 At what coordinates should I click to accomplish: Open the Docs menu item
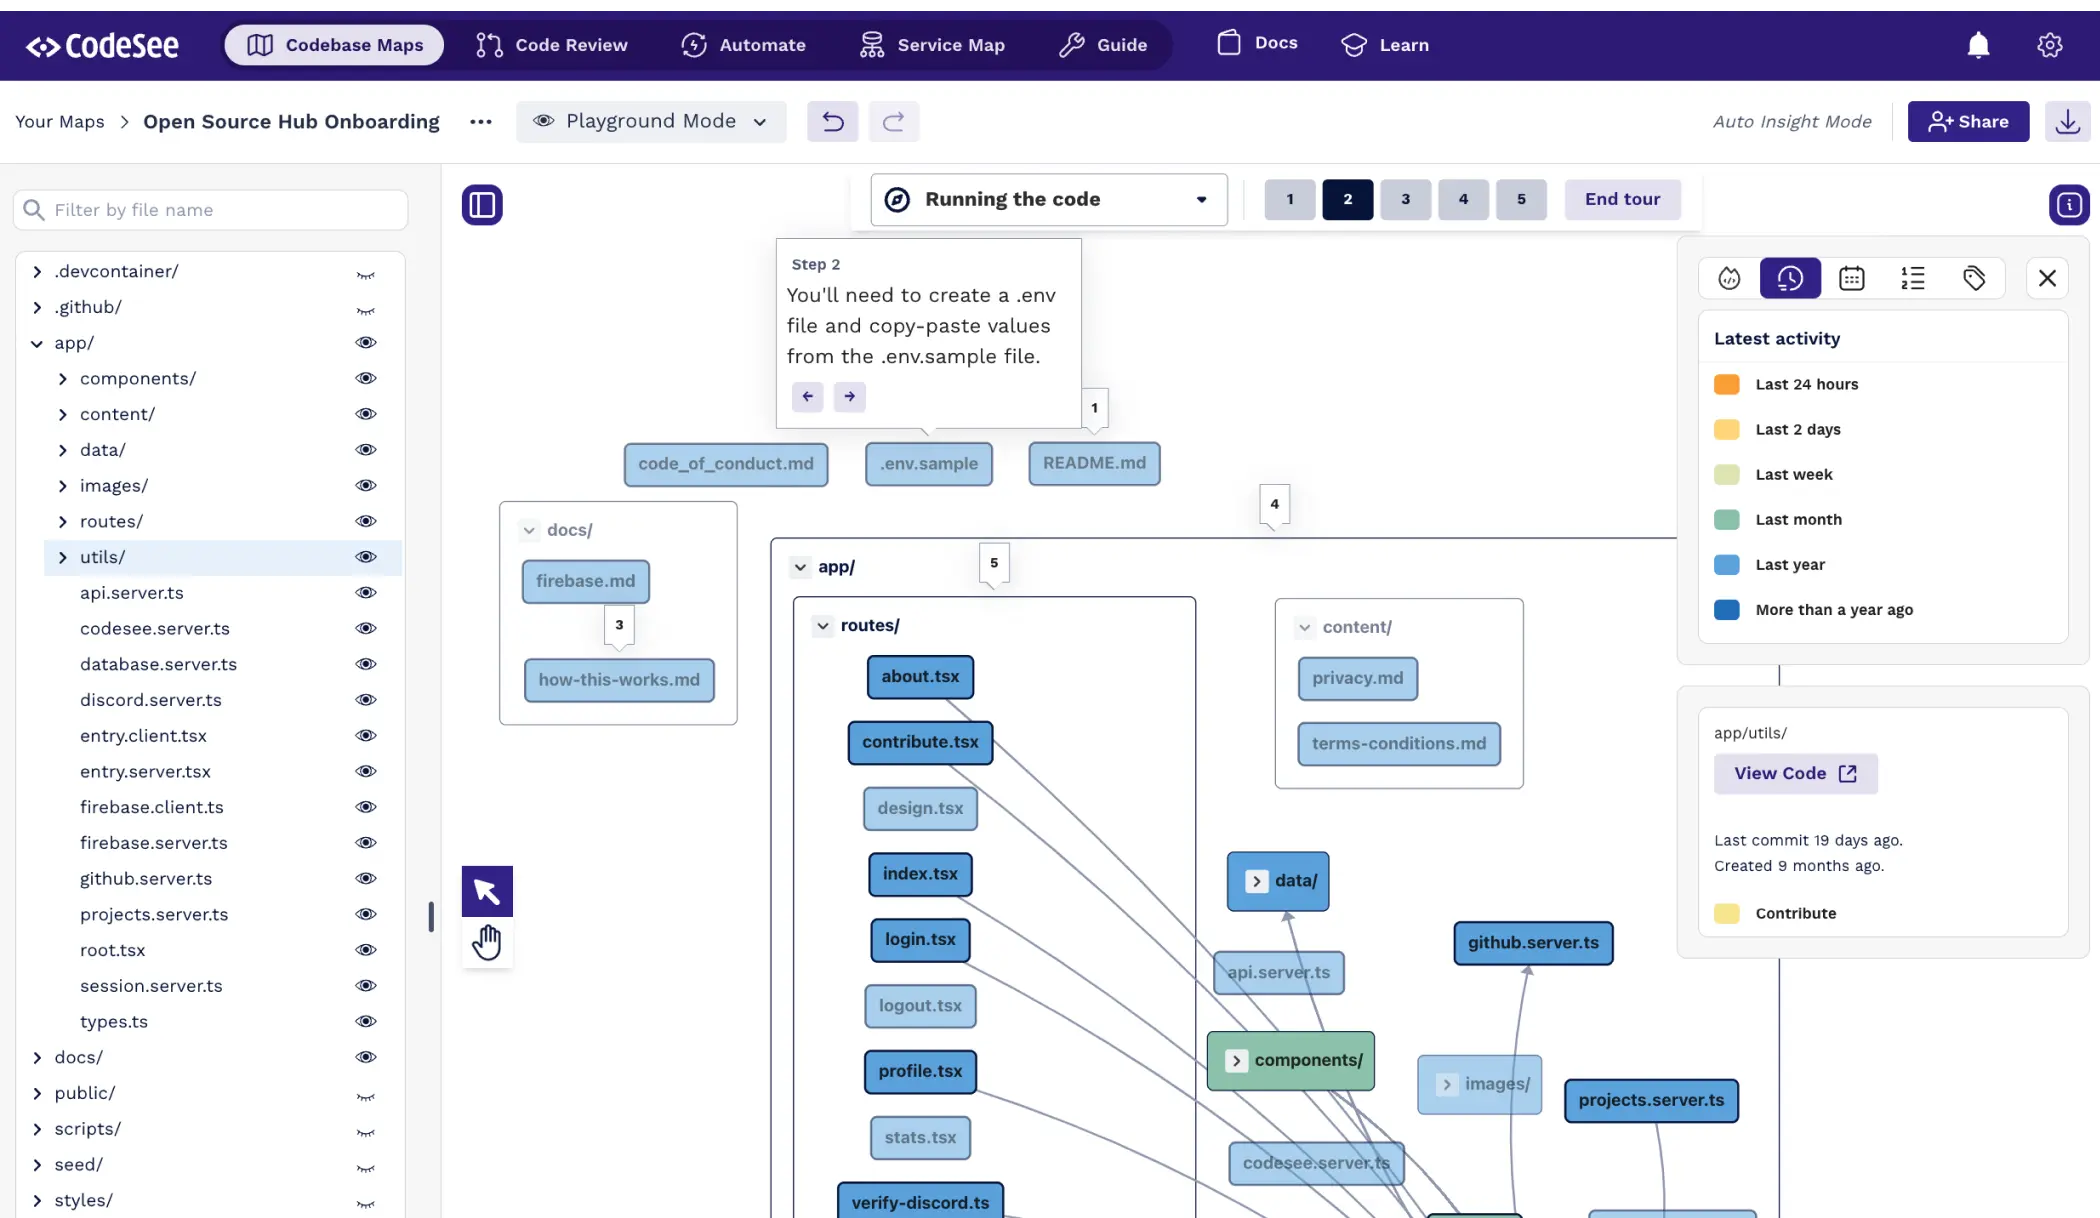point(1256,43)
